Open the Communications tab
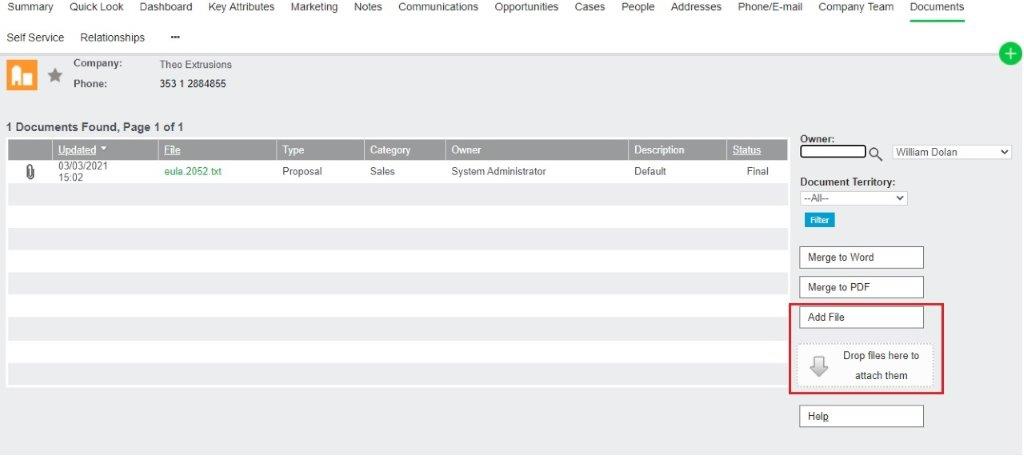This screenshot has height=456, width=1024. pyautogui.click(x=438, y=7)
